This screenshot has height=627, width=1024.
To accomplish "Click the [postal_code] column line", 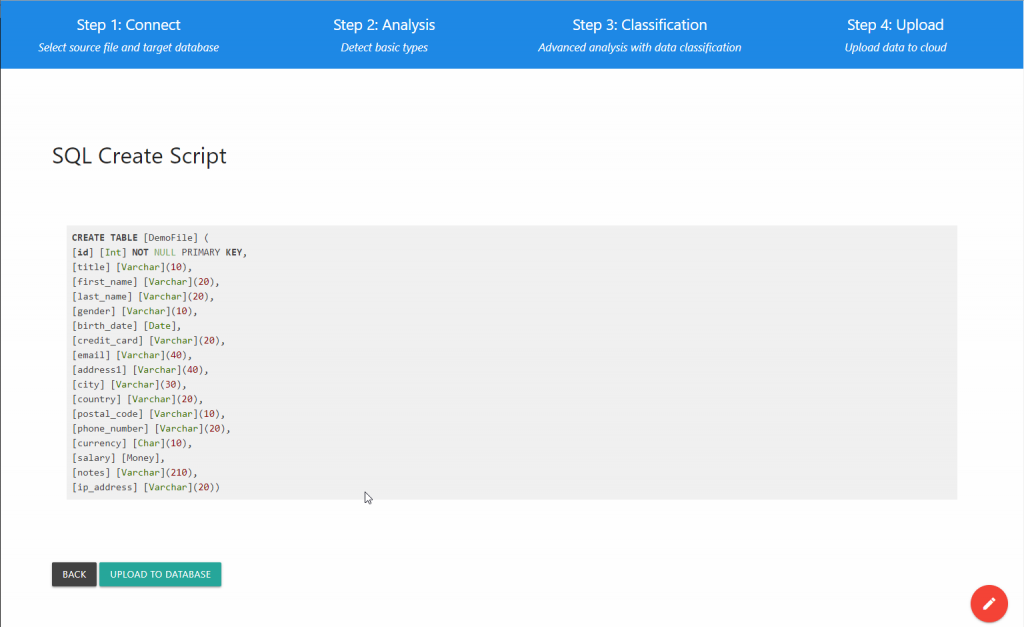I will tap(148, 414).
